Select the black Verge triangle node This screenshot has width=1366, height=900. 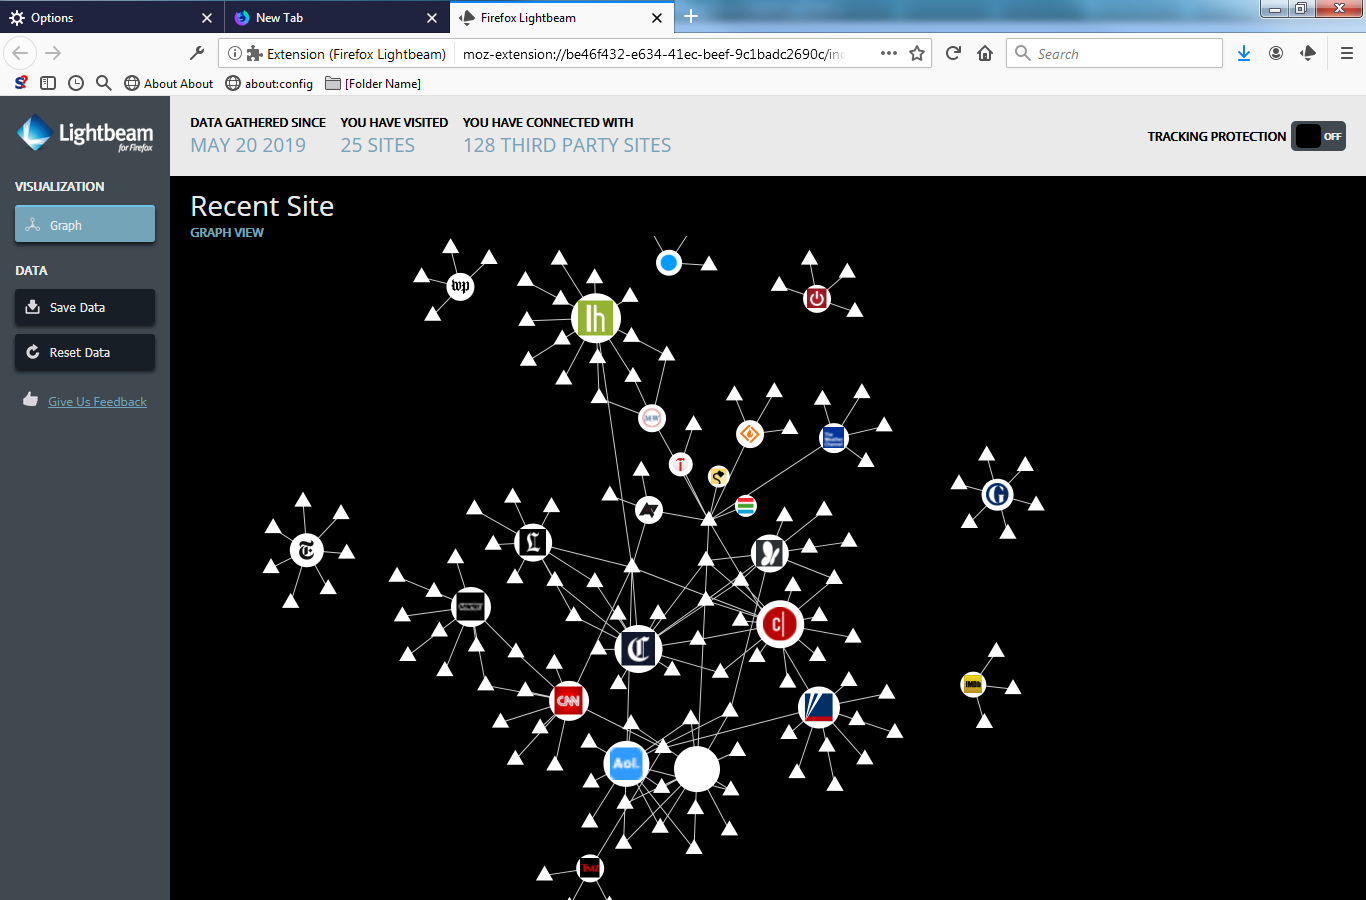[x=649, y=510]
